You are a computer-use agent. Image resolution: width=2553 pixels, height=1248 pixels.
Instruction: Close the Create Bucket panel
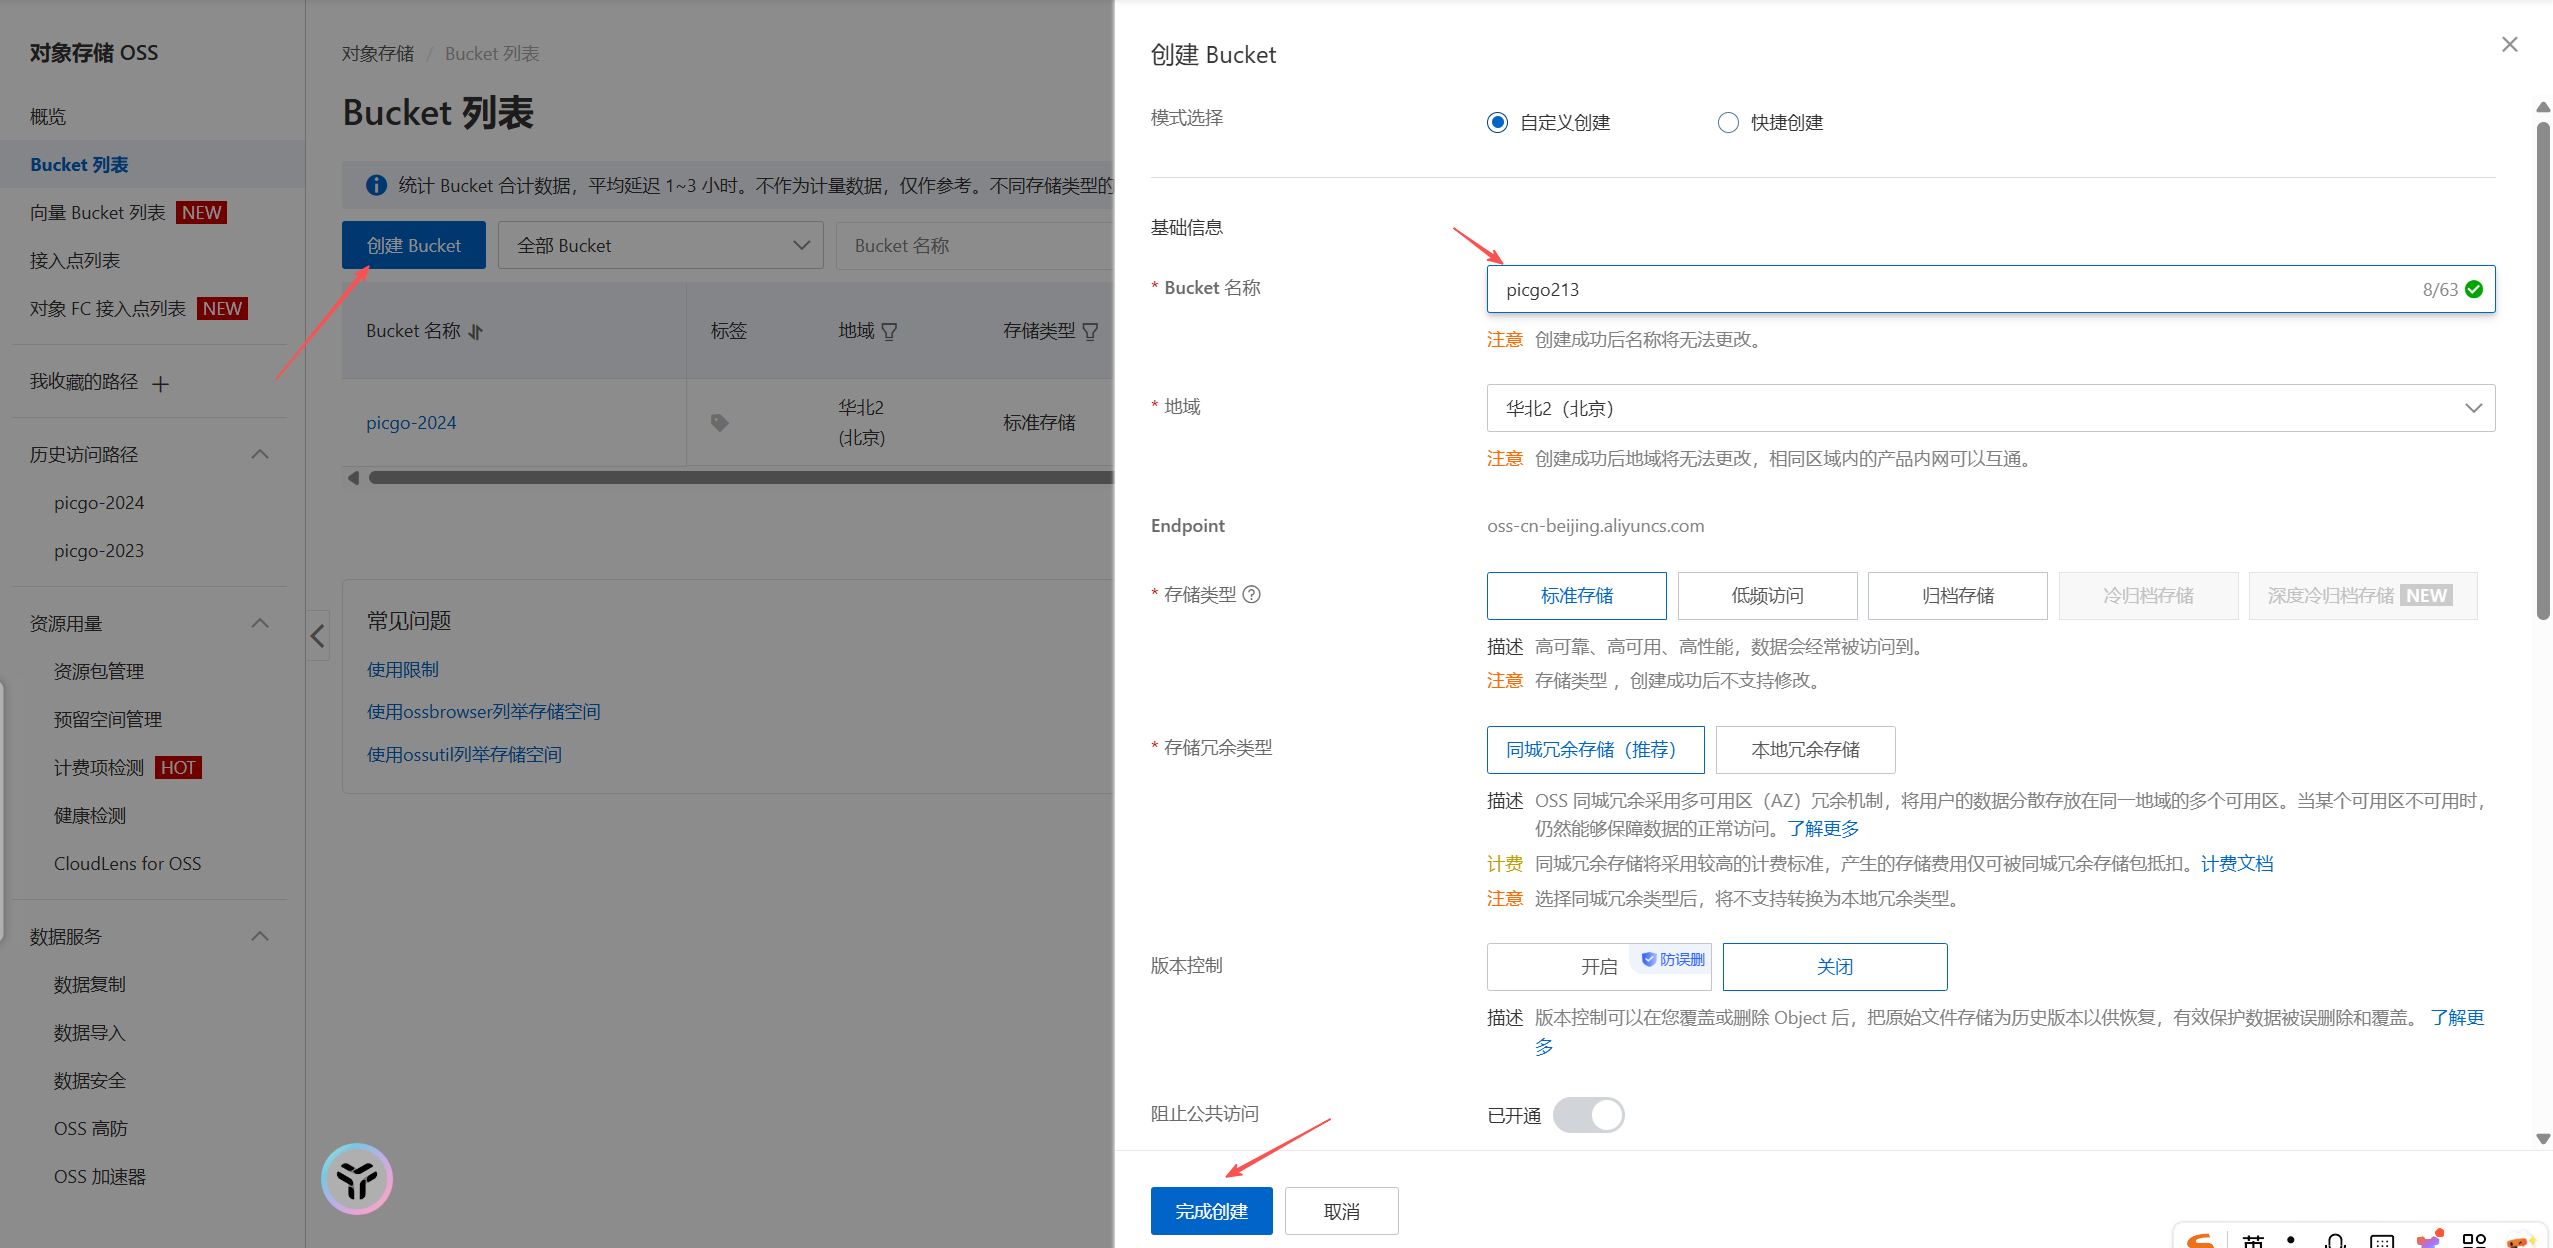pos(2509,44)
